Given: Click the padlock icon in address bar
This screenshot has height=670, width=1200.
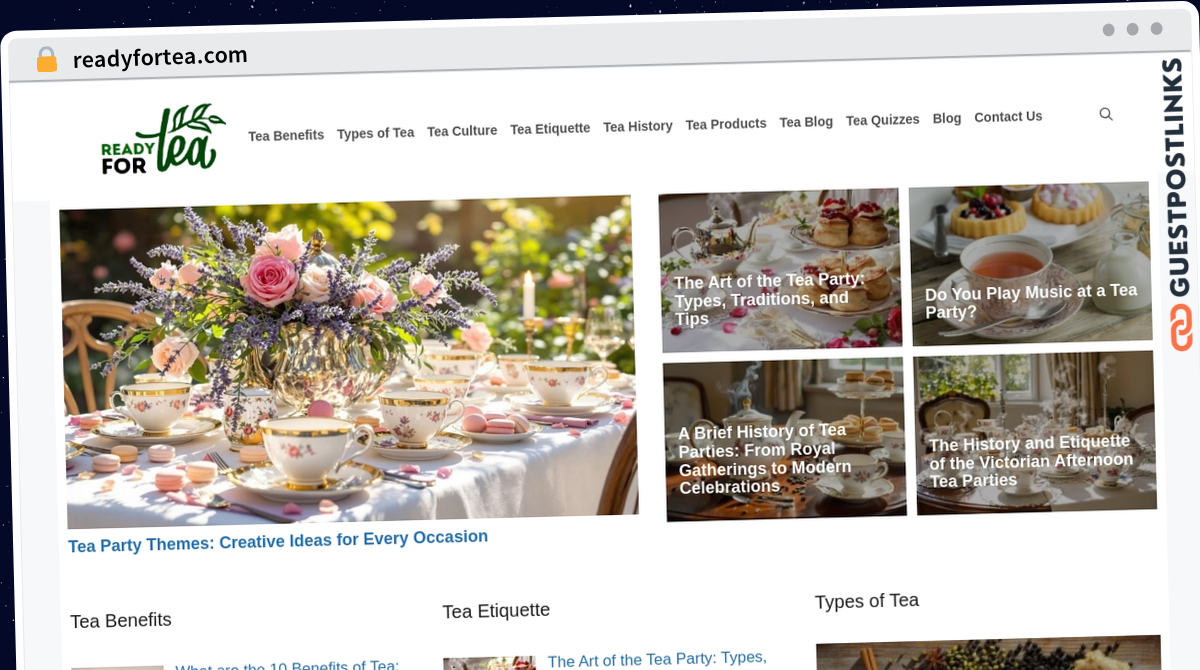Looking at the screenshot, I should pyautogui.click(x=47, y=60).
